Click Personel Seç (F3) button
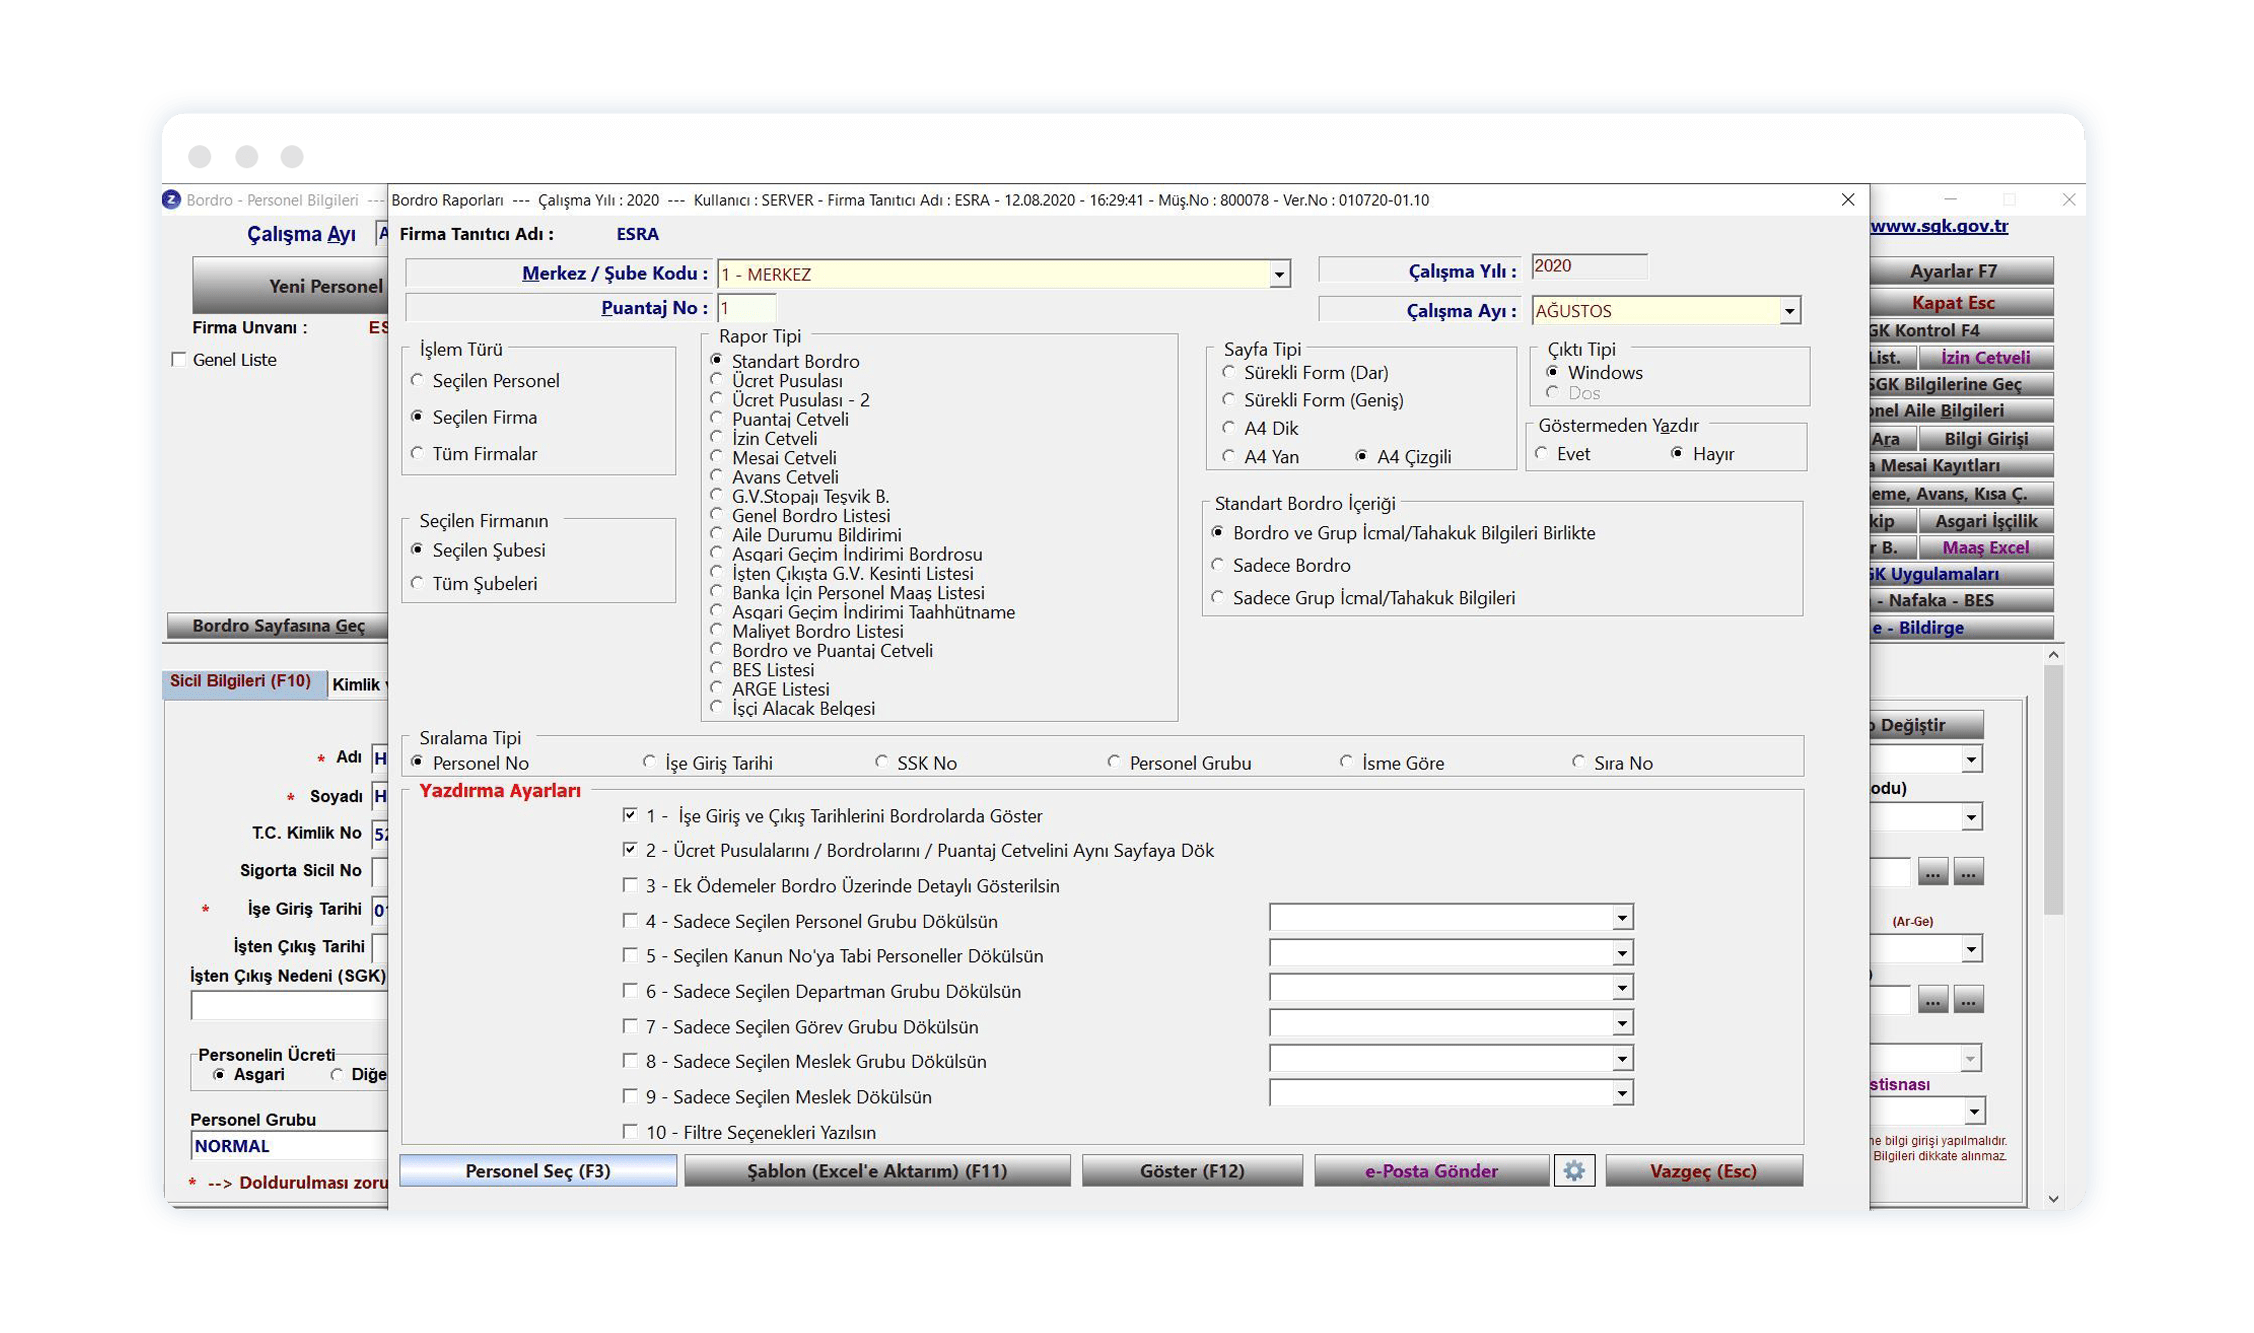The height and width of the screenshot is (1333, 2254). coord(538,1171)
